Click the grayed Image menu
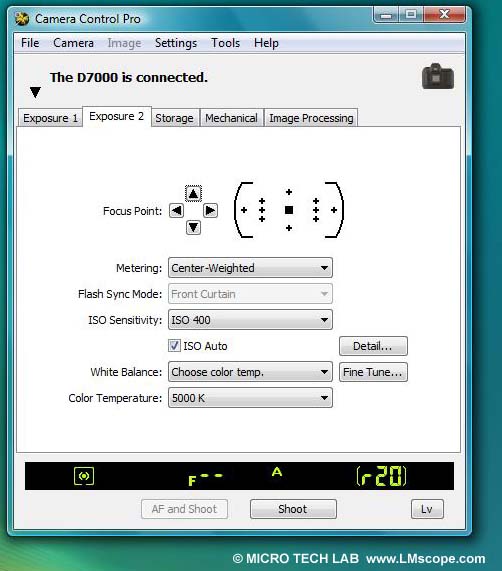 pyautogui.click(x=124, y=43)
